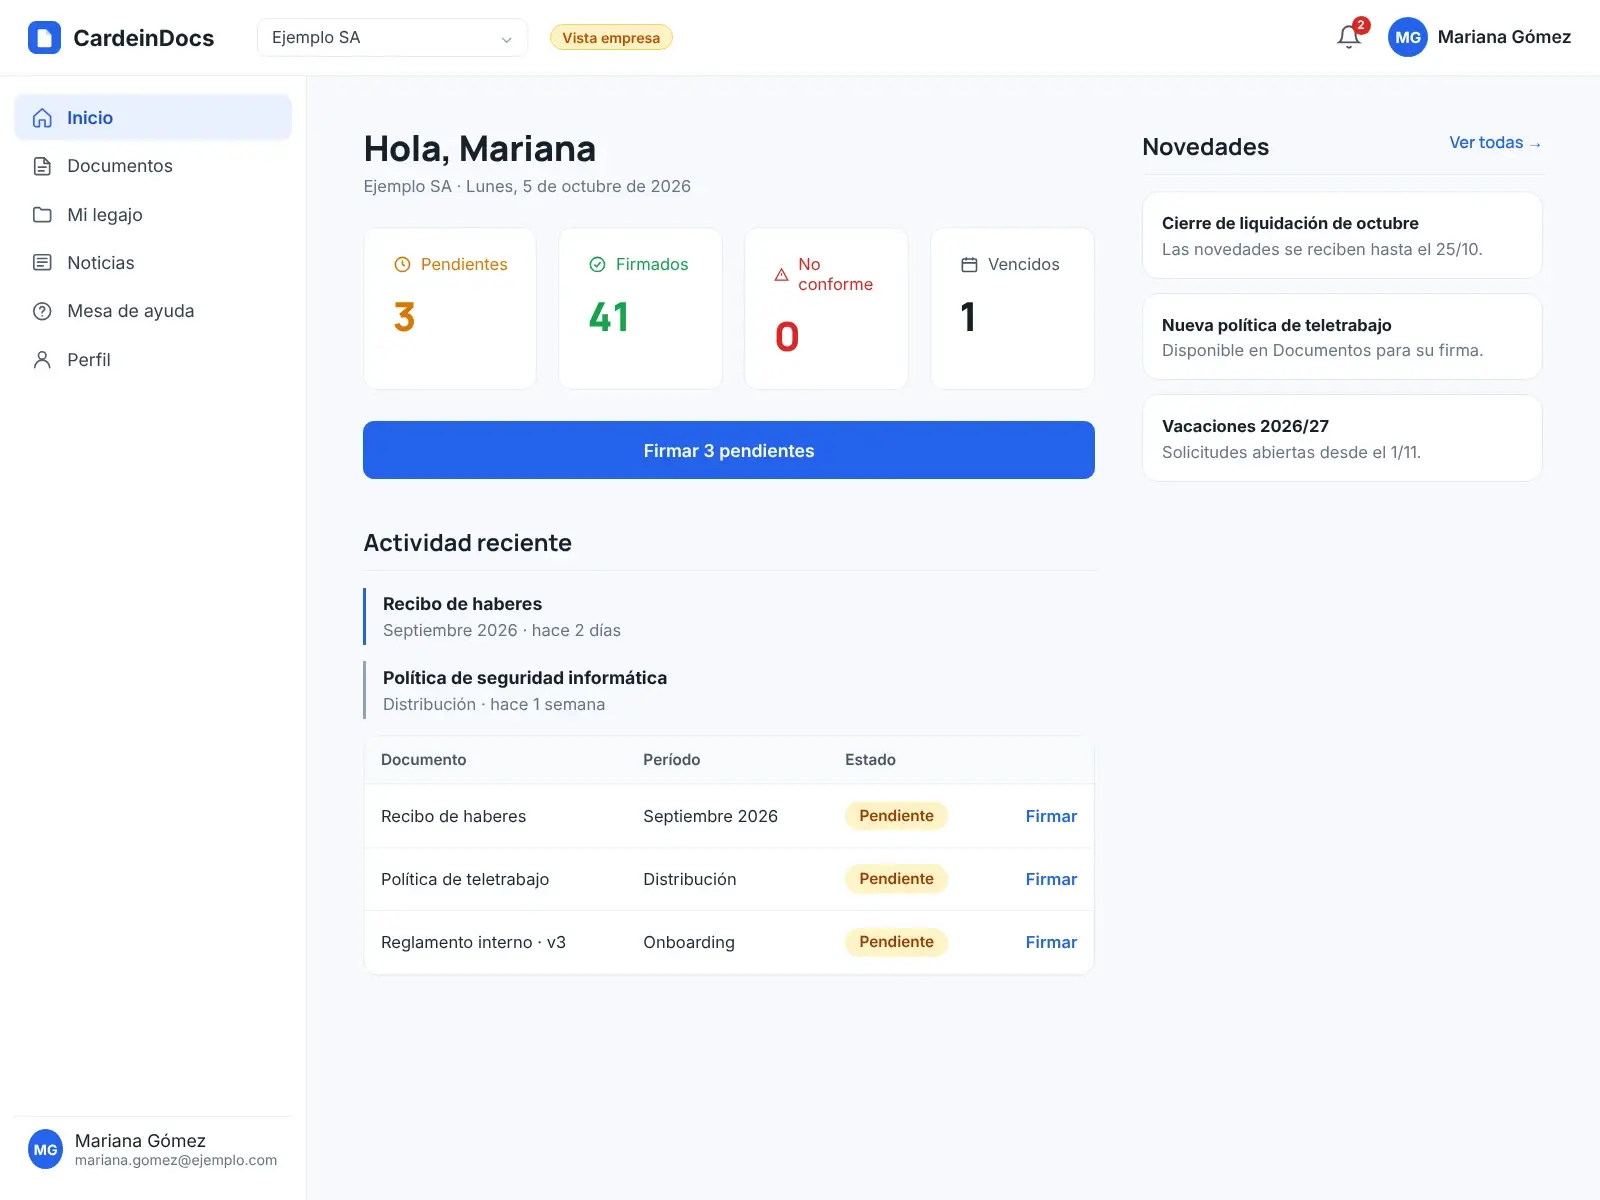Click the calendar icon on the Vencidos card
This screenshot has width=1600, height=1200.
(969, 265)
